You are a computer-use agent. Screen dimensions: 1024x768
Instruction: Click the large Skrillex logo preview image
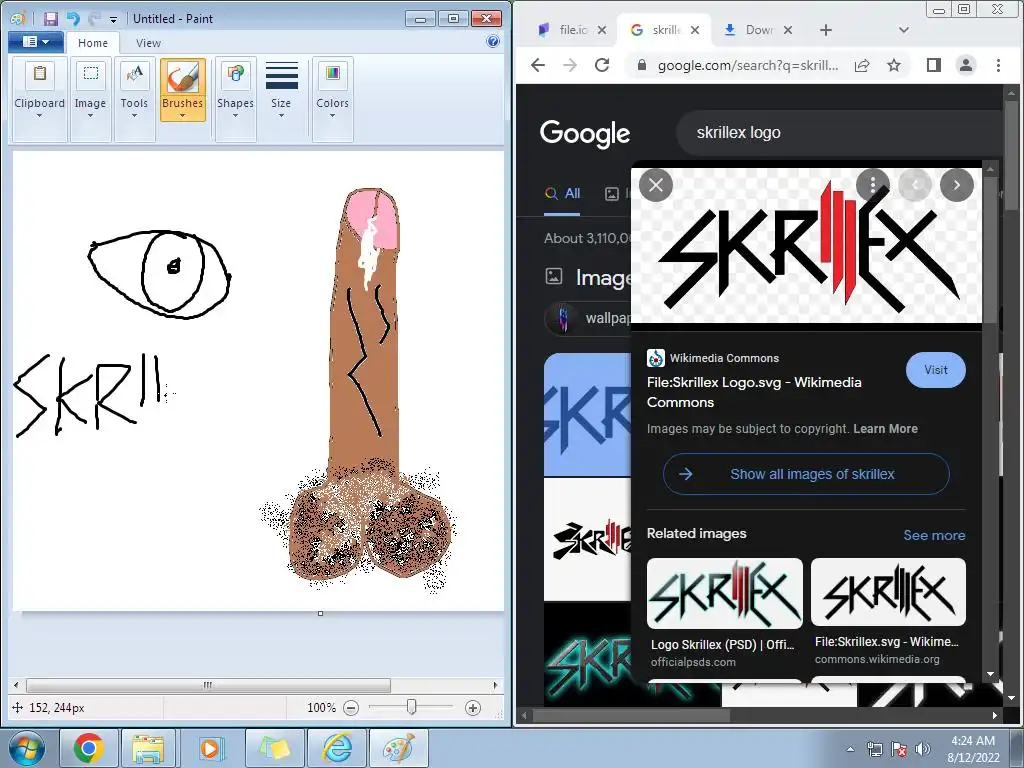click(x=807, y=246)
